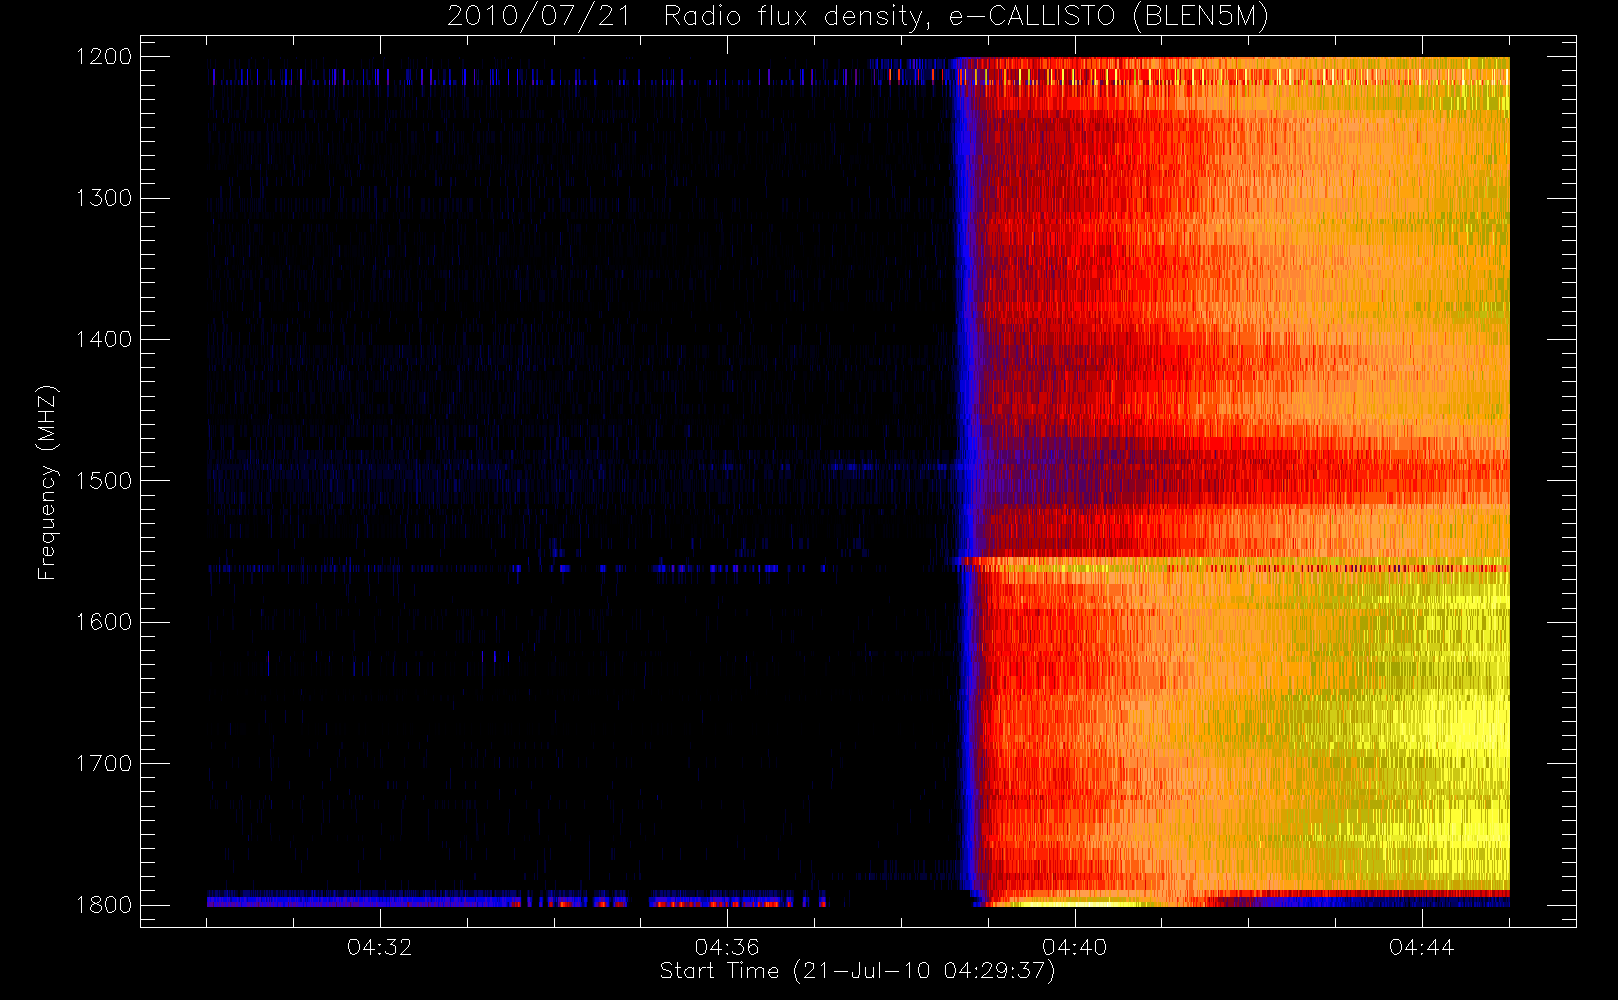1618x1000 pixels.
Task: Select the 1200 frequency tick label
Action: tap(104, 57)
